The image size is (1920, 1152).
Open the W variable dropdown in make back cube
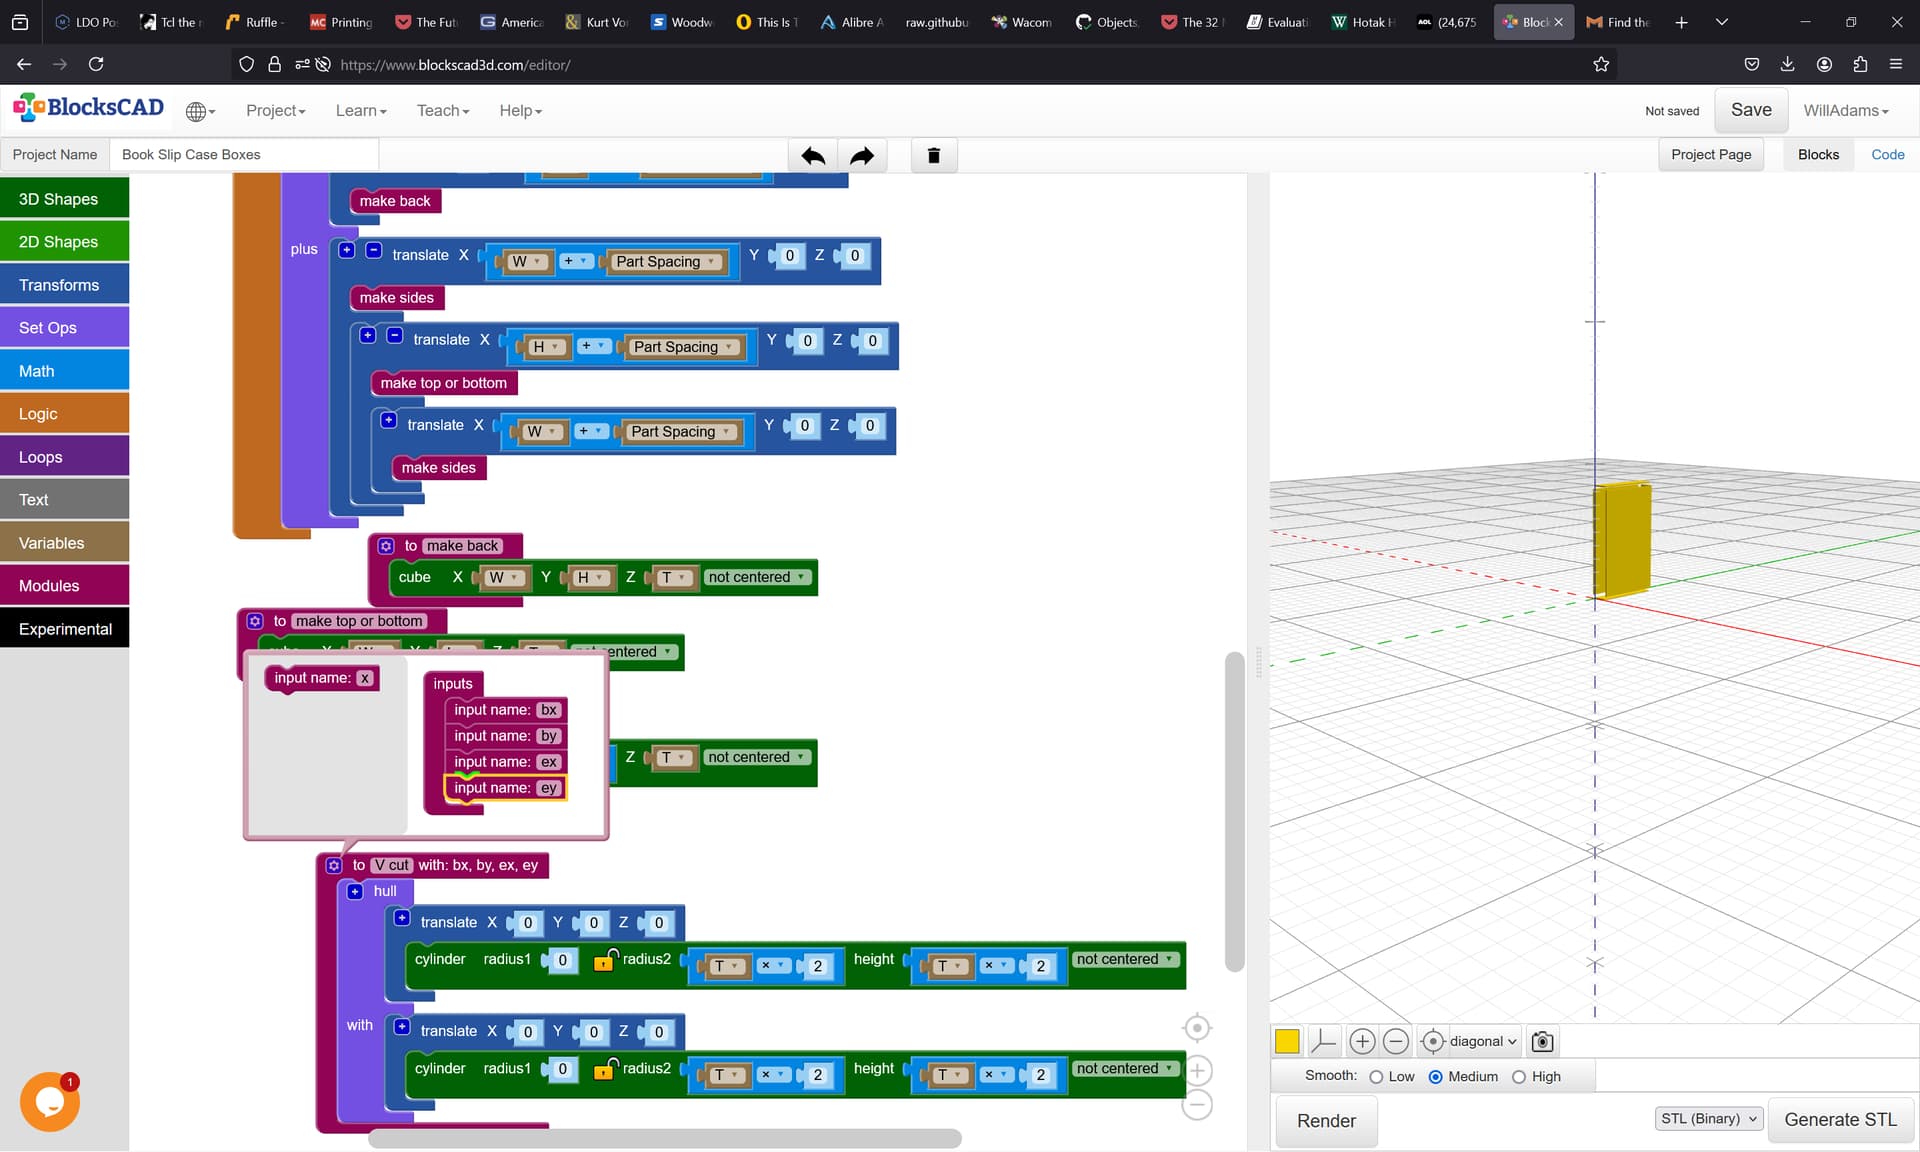pyautogui.click(x=503, y=578)
